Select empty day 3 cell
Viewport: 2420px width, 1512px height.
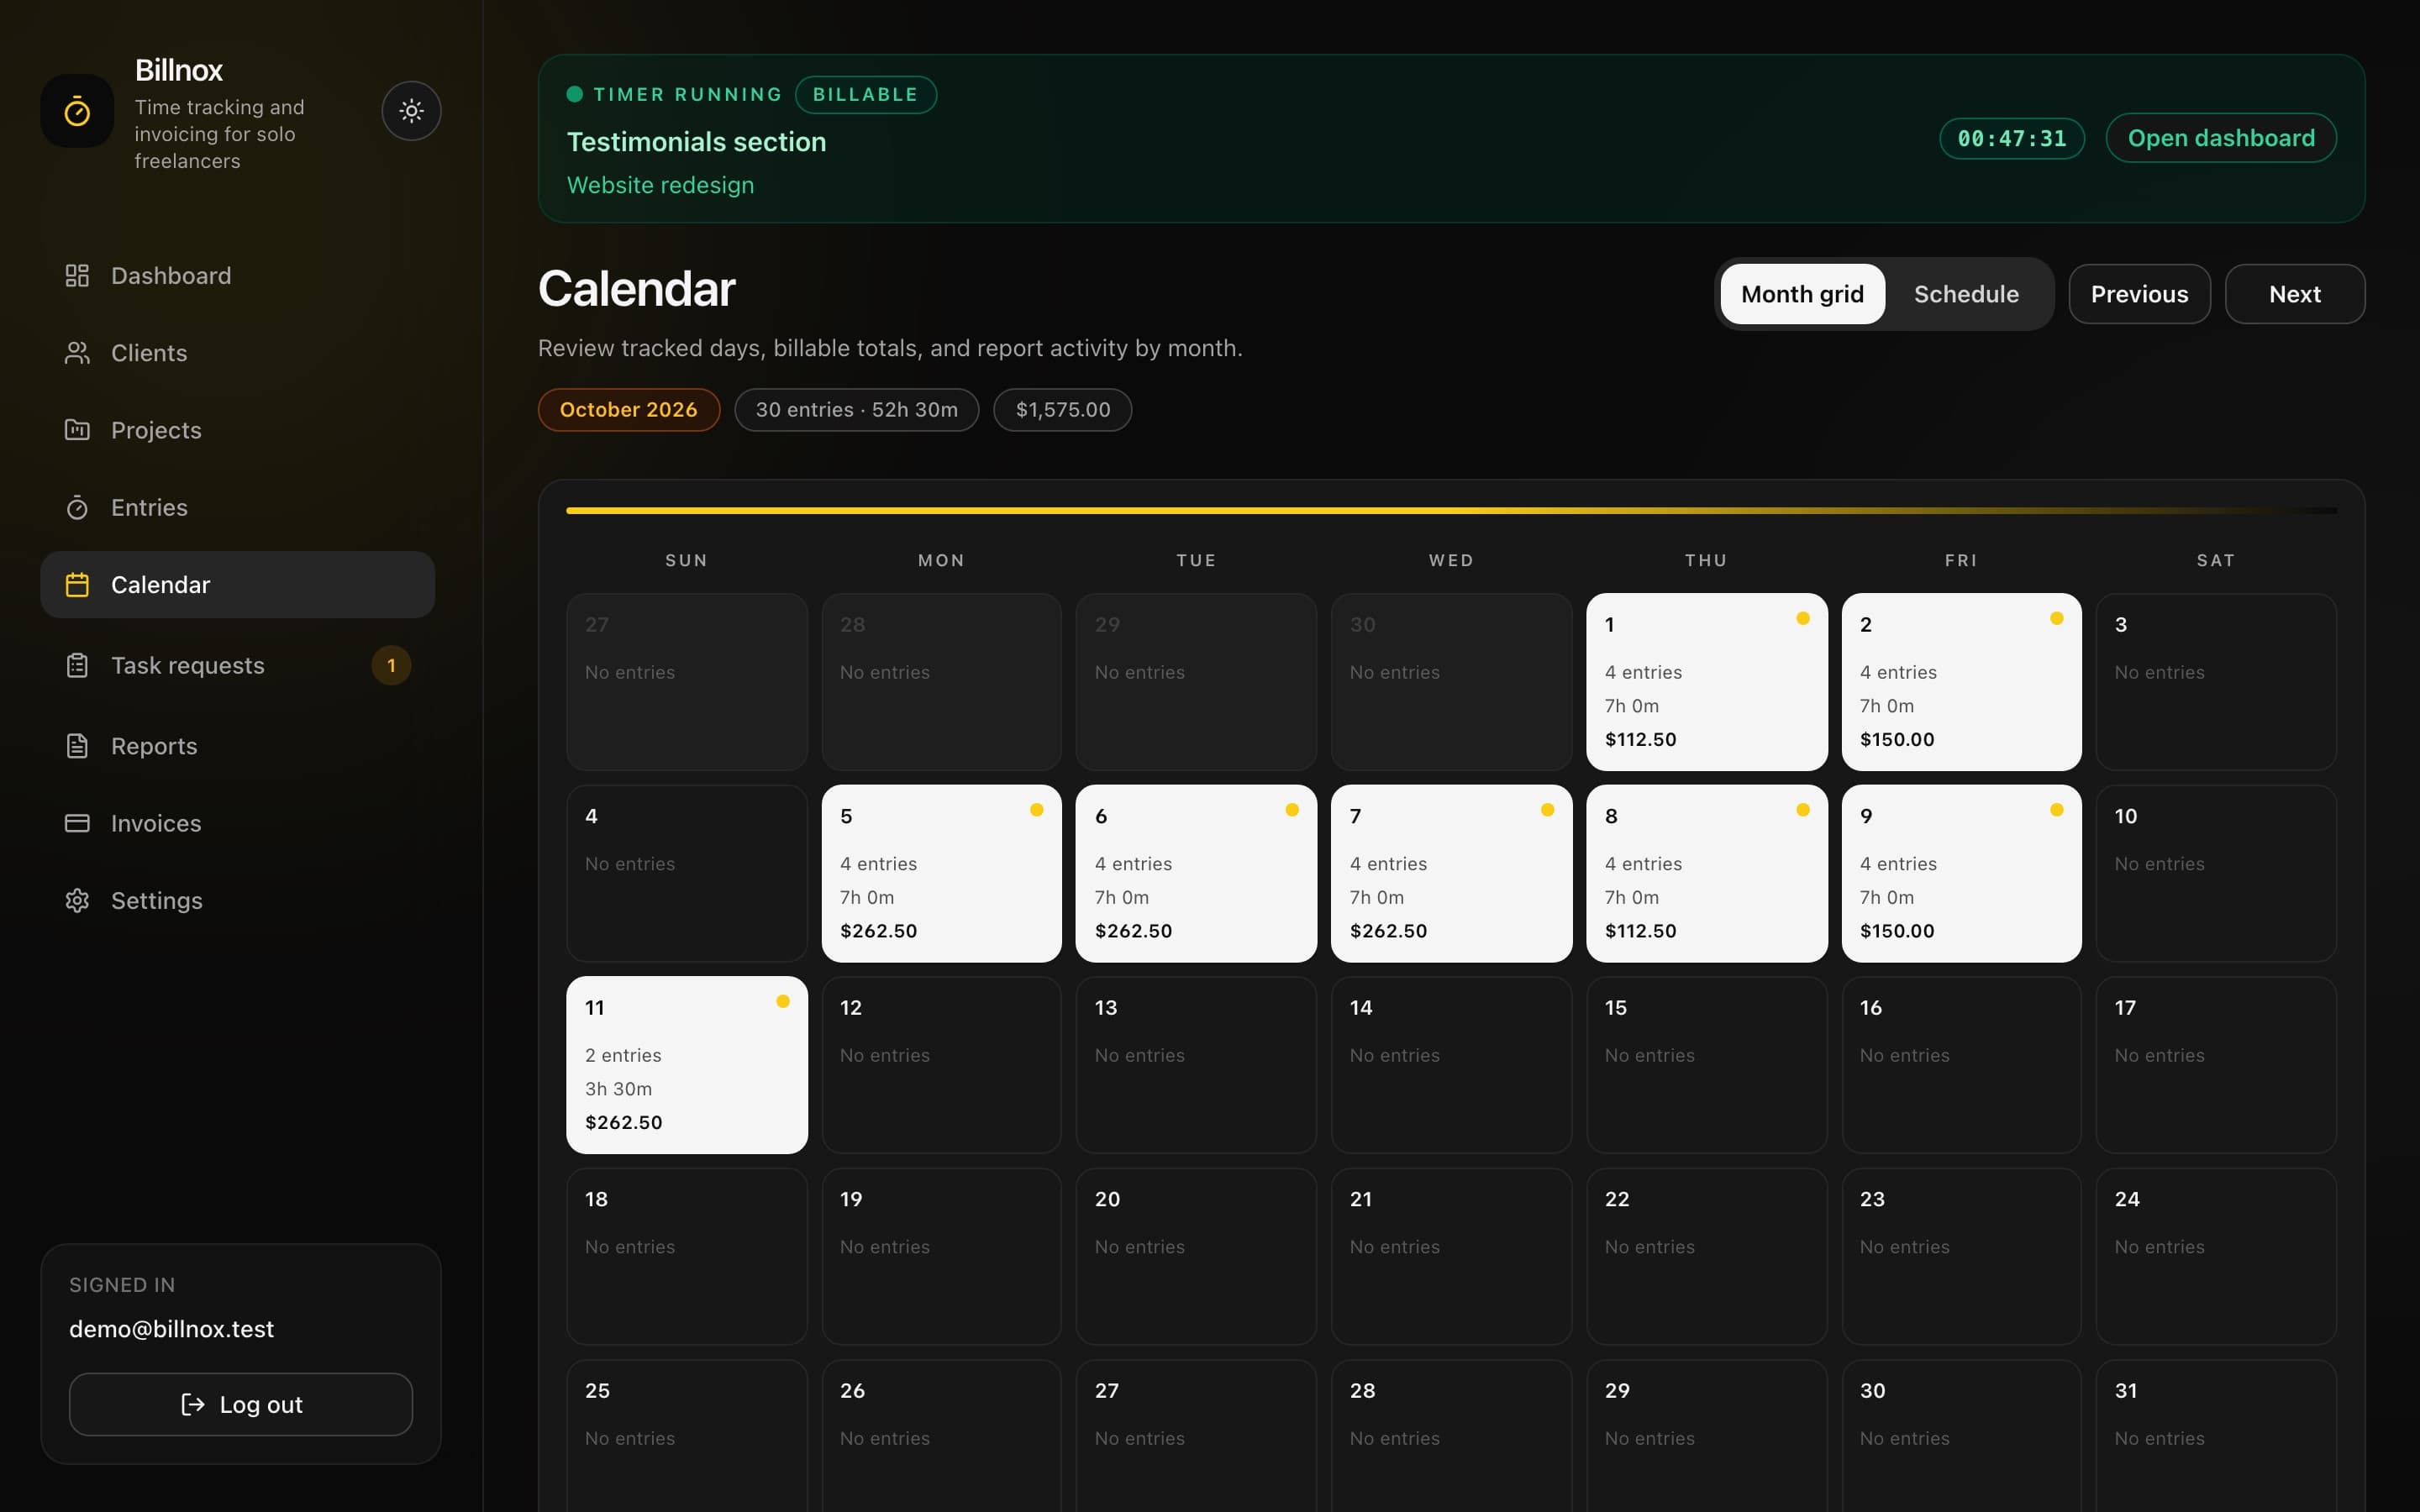(2216, 682)
